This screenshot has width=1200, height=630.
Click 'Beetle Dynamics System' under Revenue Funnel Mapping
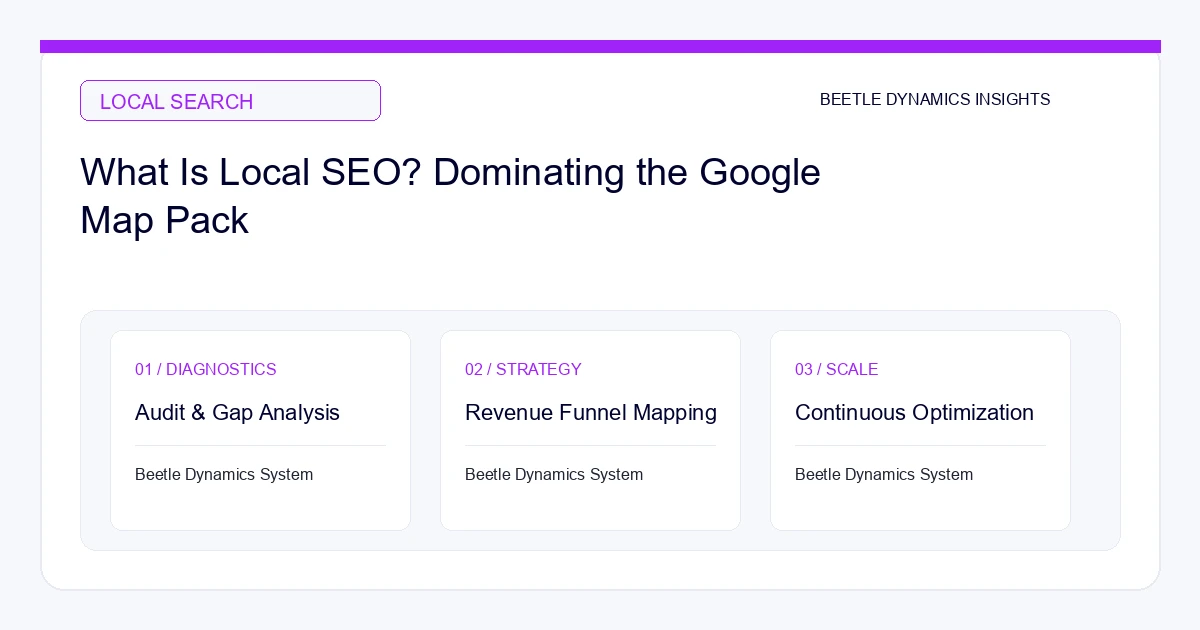pos(554,474)
